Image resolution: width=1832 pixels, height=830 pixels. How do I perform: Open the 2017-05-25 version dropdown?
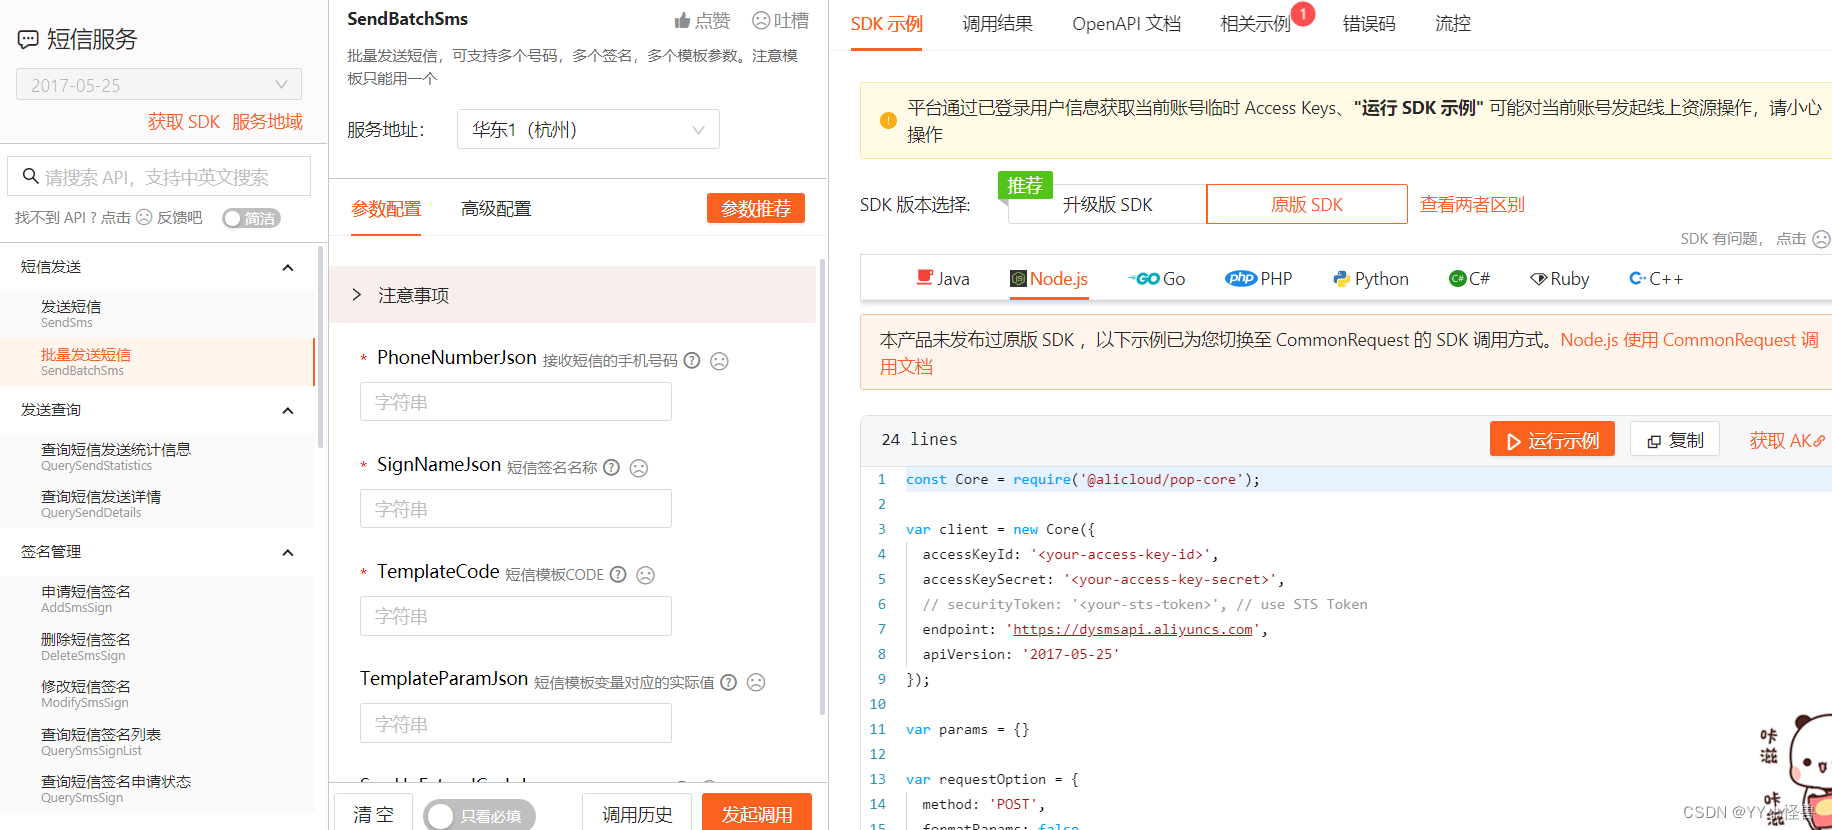coord(159,85)
